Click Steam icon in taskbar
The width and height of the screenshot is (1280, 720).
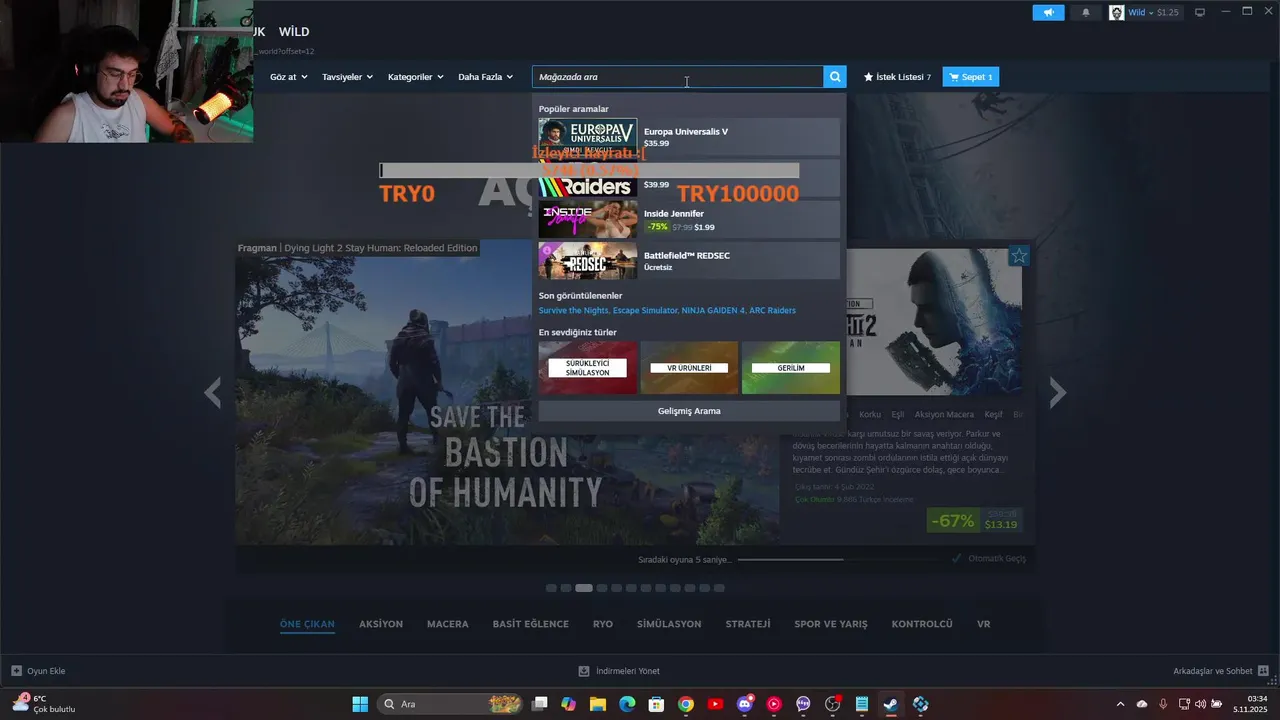pyautogui.click(x=890, y=704)
